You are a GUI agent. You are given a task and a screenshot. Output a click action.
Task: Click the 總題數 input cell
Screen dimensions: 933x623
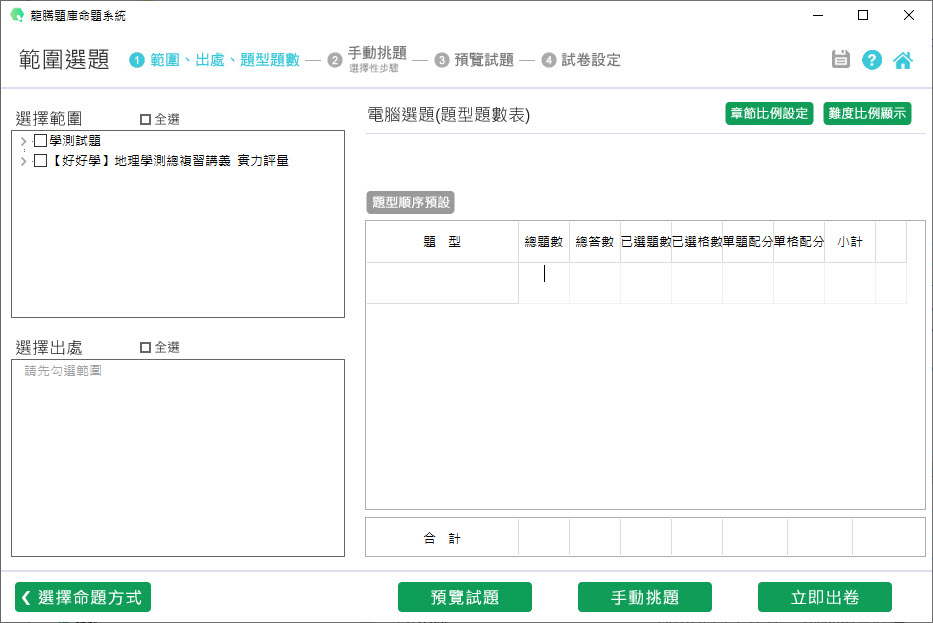(544, 283)
